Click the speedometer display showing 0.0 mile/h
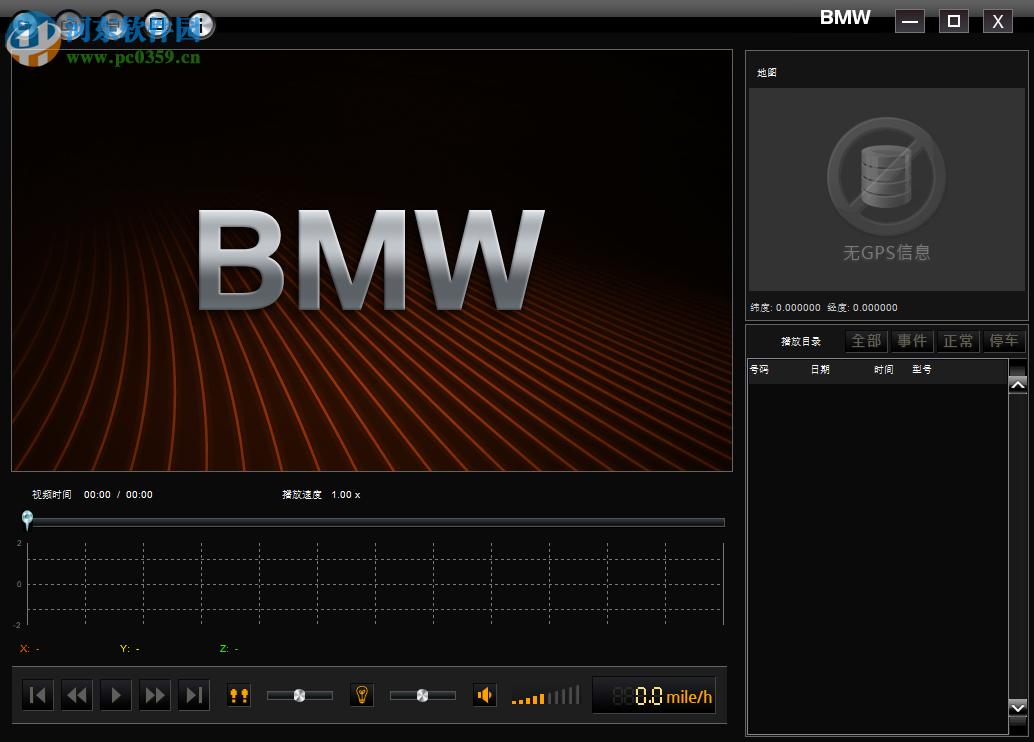The image size is (1034, 742). (654, 694)
